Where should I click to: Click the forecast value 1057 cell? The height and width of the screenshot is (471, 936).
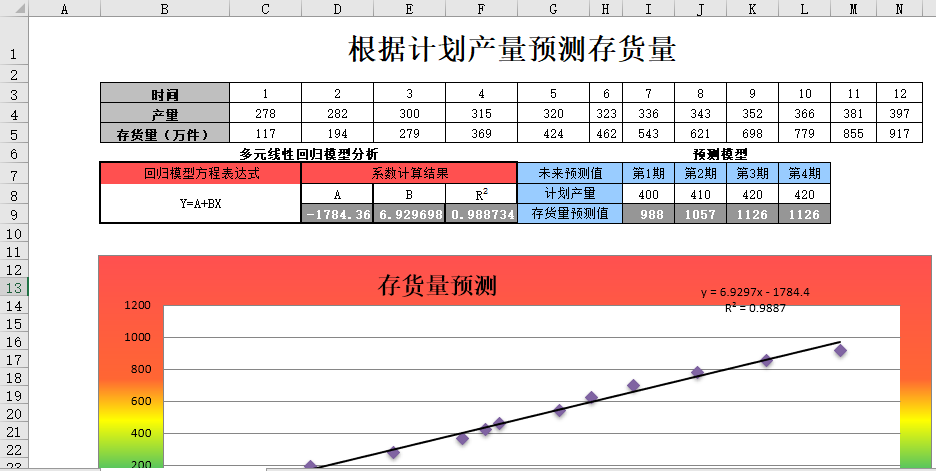point(700,213)
